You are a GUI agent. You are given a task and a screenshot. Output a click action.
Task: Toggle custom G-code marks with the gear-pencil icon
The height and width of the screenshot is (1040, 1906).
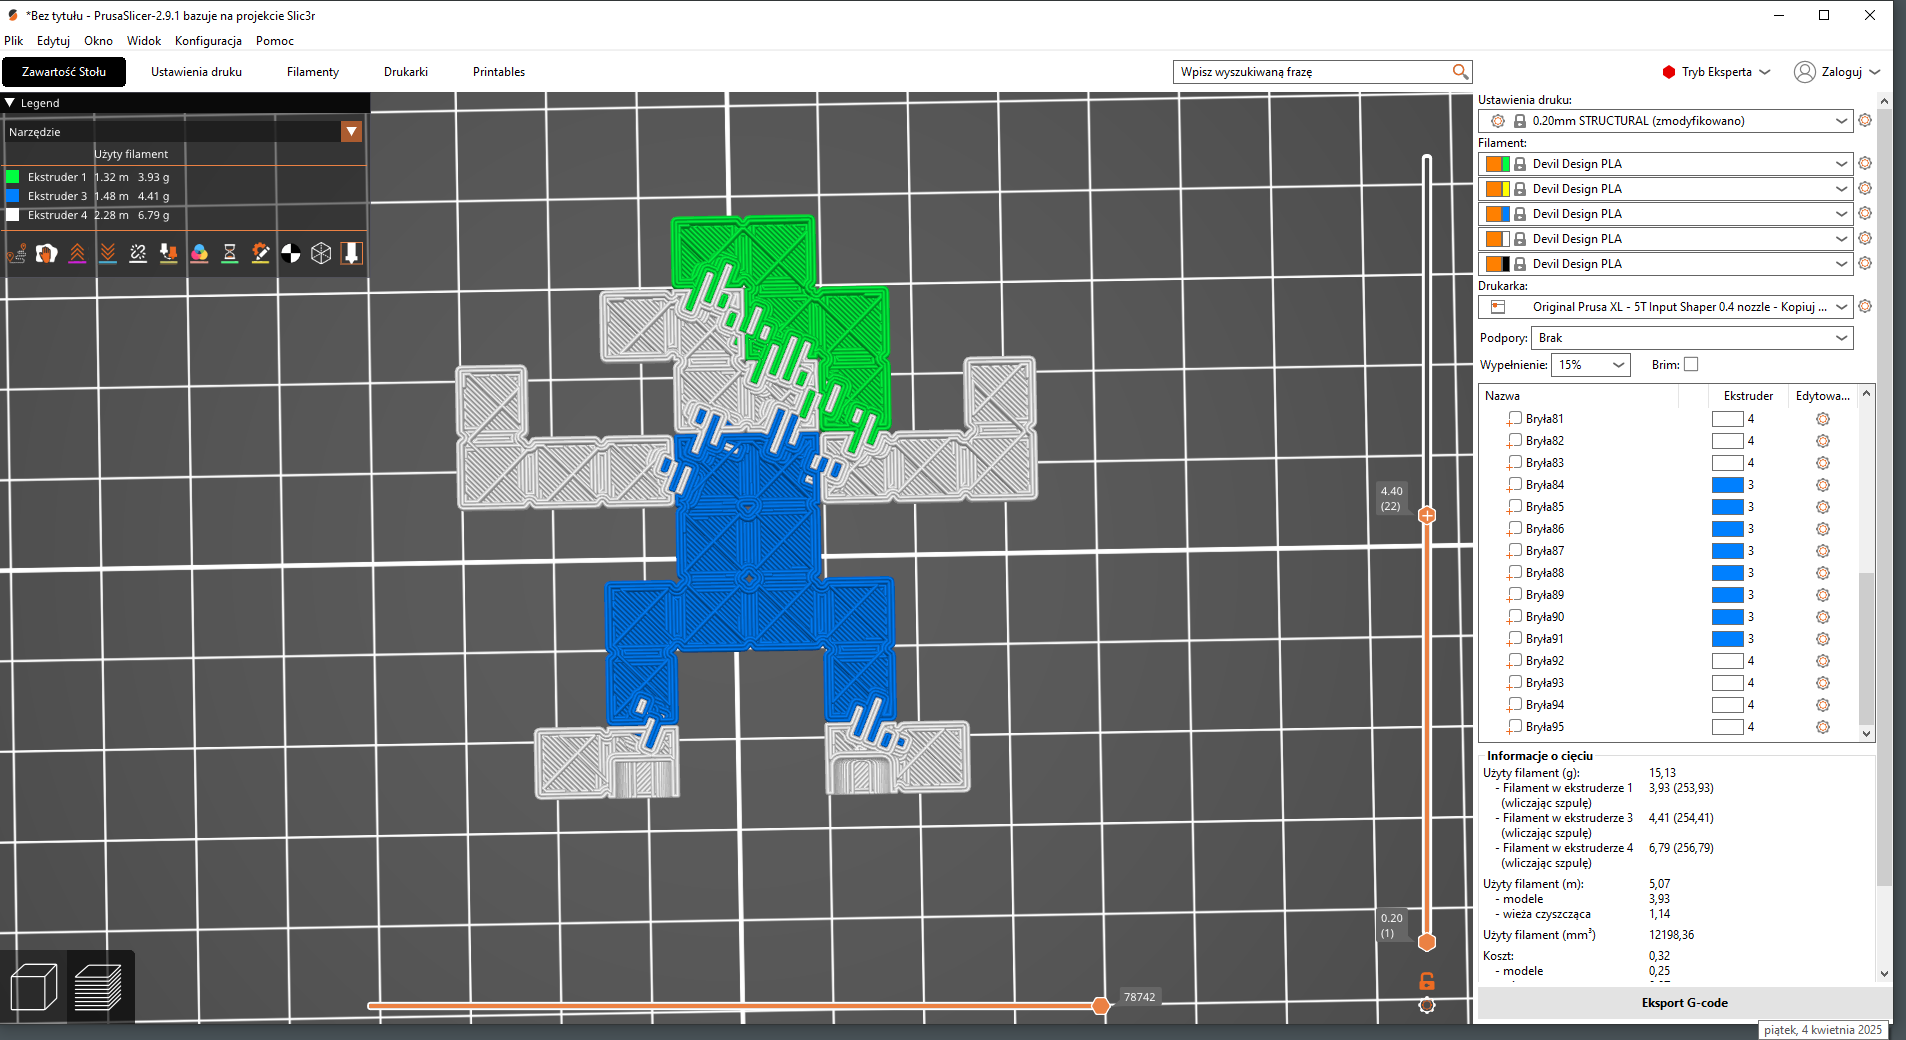[260, 253]
